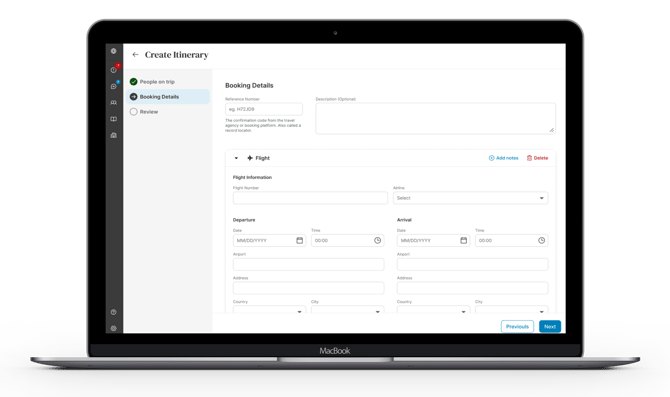
Task: Focus the Departure Airport field
Action: click(x=309, y=264)
